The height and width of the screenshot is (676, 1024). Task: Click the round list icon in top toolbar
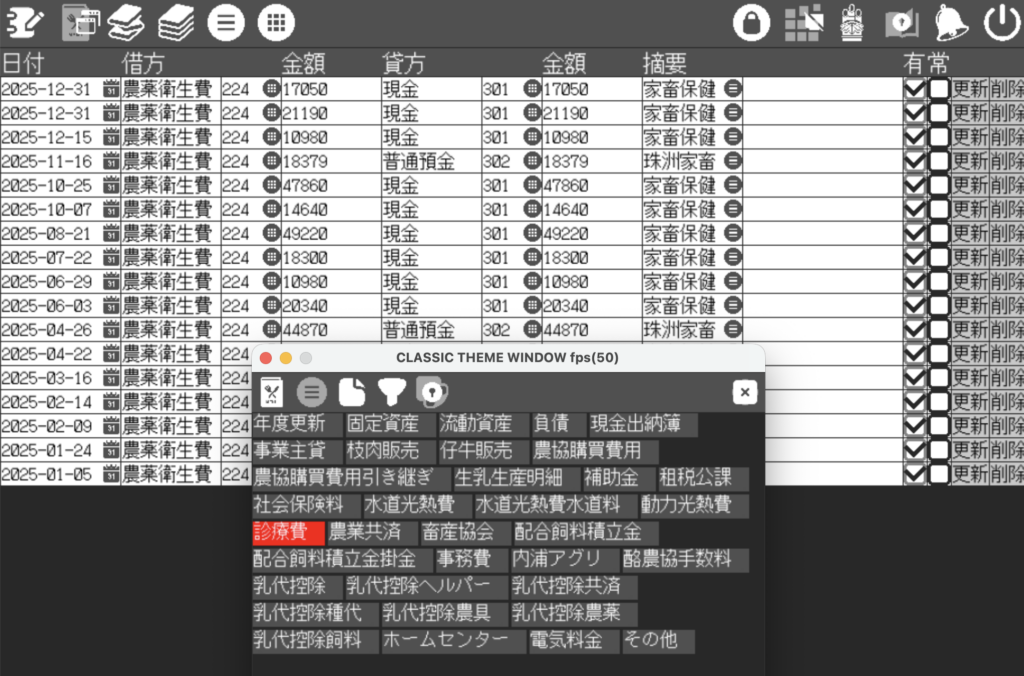[x=226, y=22]
